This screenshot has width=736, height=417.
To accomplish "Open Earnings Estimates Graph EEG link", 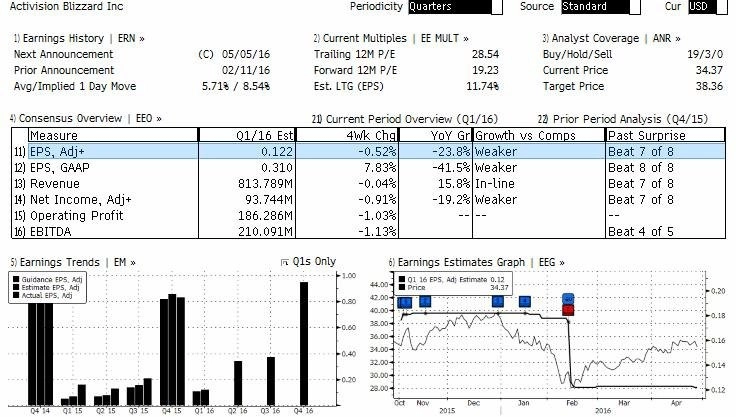I will 476,263.
